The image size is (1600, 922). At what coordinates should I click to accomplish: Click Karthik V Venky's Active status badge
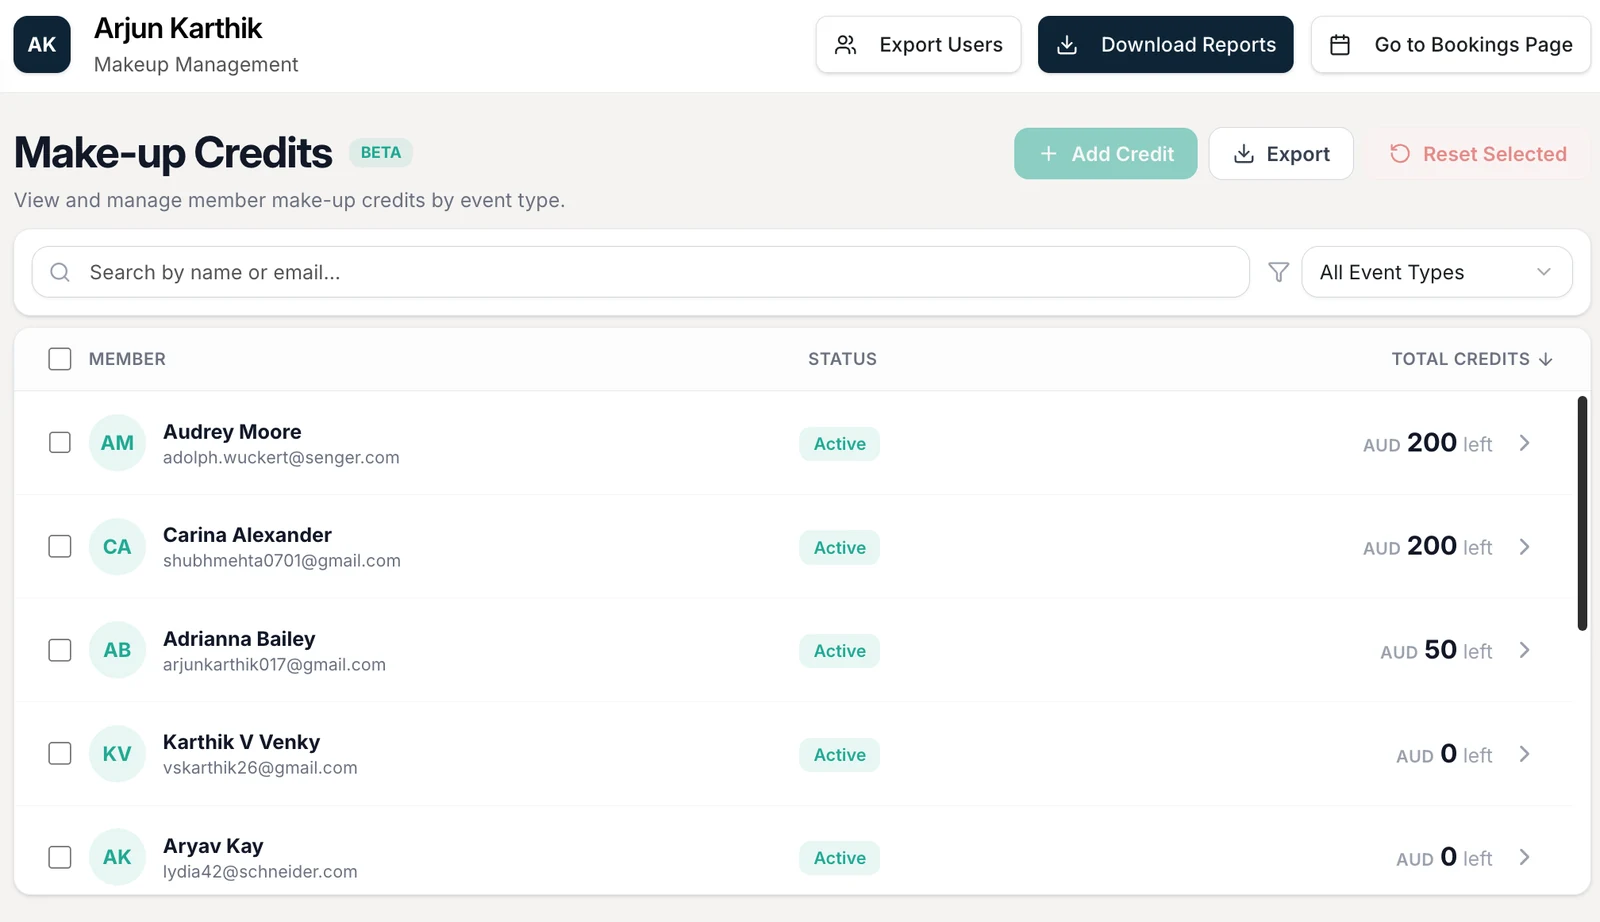pos(839,755)
